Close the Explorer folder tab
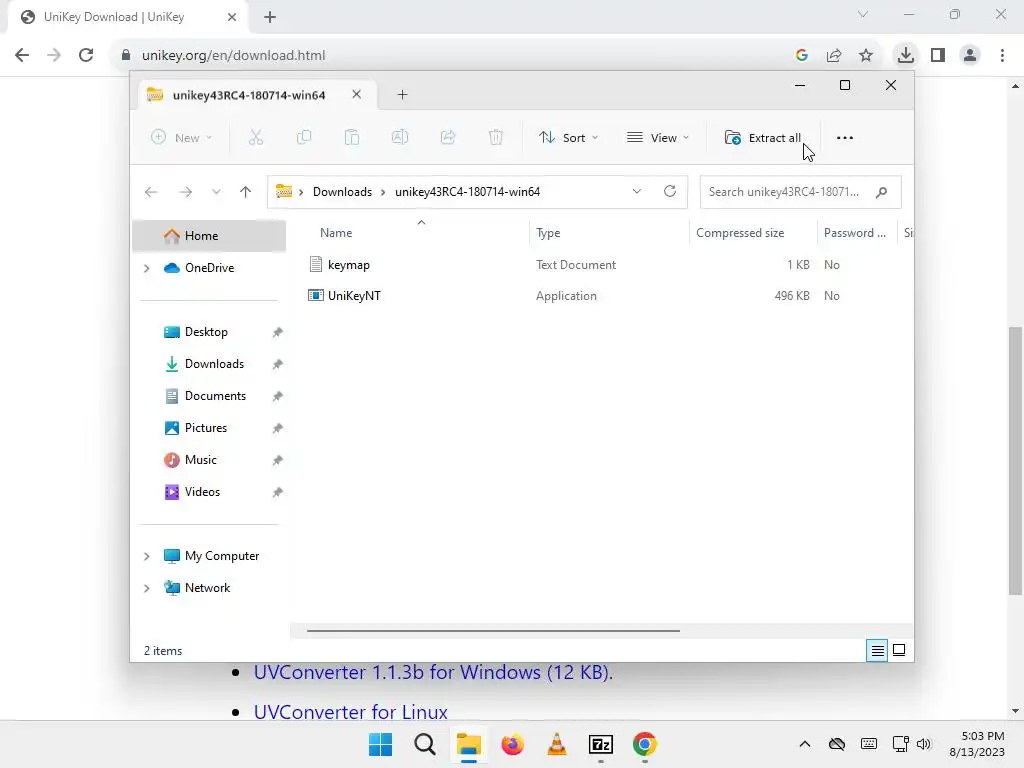This screenshot has height=768, width=1024. [x=357, y=95]
